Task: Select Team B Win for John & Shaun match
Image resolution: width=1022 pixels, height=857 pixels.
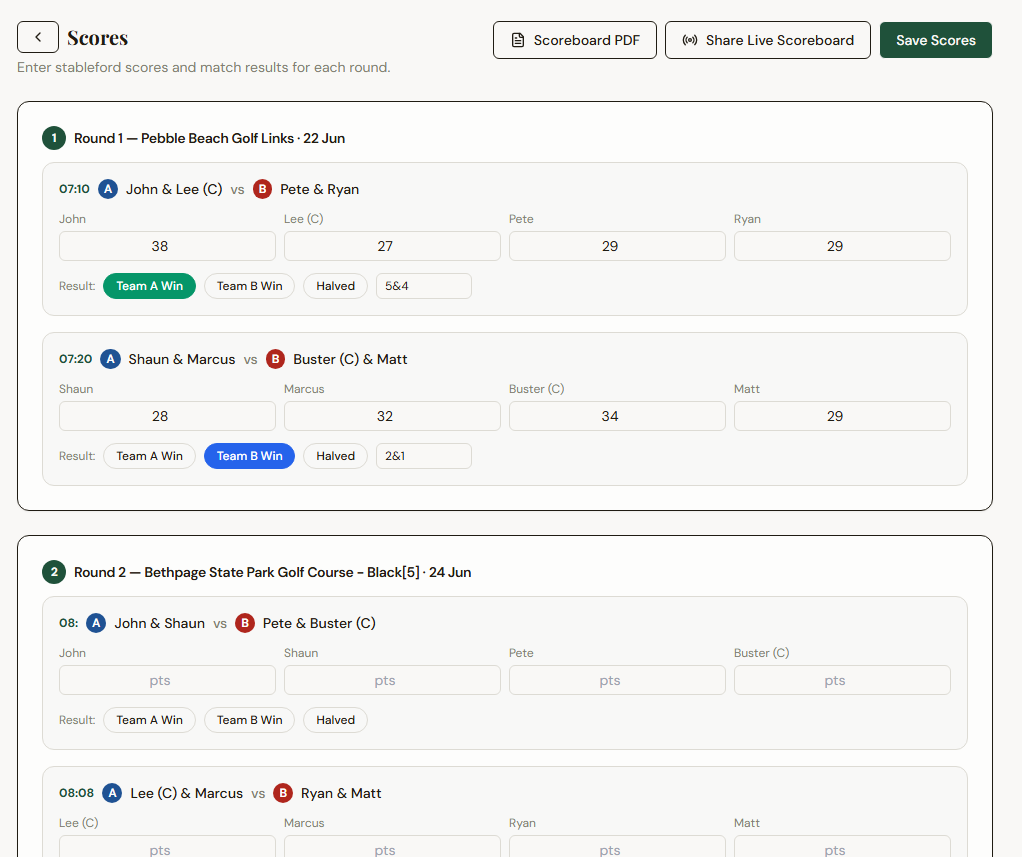Action: pyautogui.click(x=250, y=720)
